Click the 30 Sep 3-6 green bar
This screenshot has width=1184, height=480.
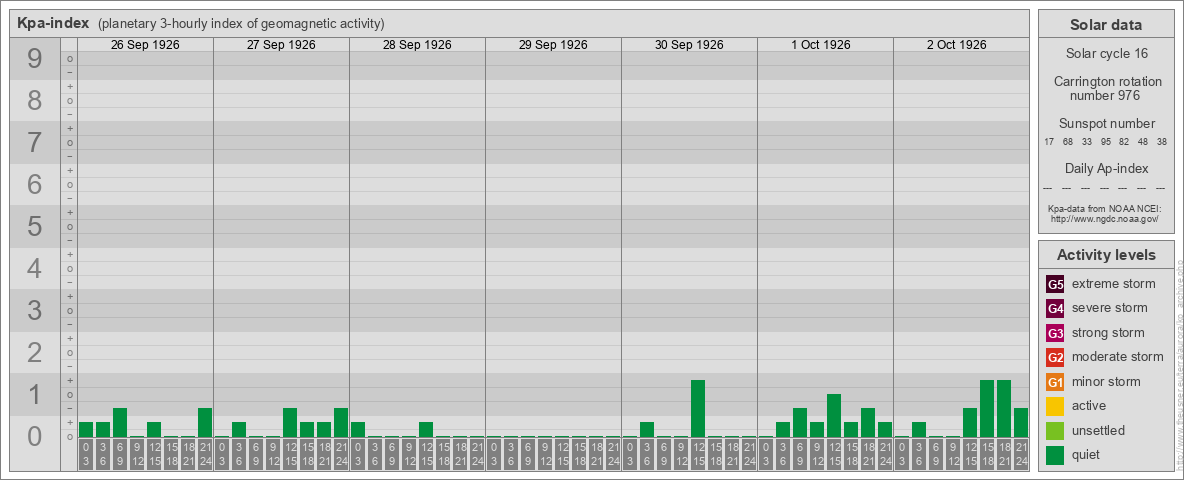pos(646,429)
